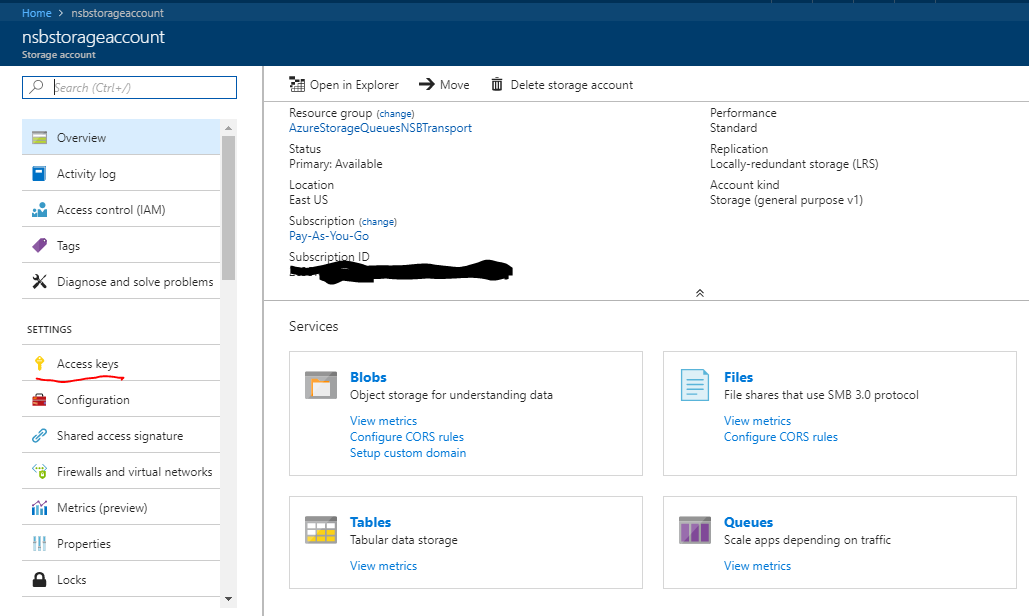Click the Diagnose and solve problems wrench icon
This screenshot has width=1029, height=616.
39,281
